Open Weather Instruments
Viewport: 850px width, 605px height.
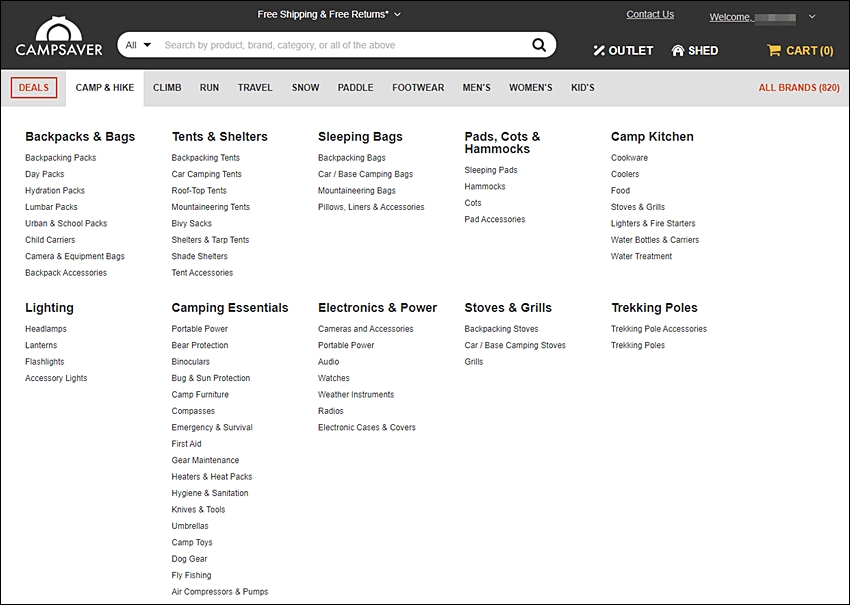[x=356, y=395]
